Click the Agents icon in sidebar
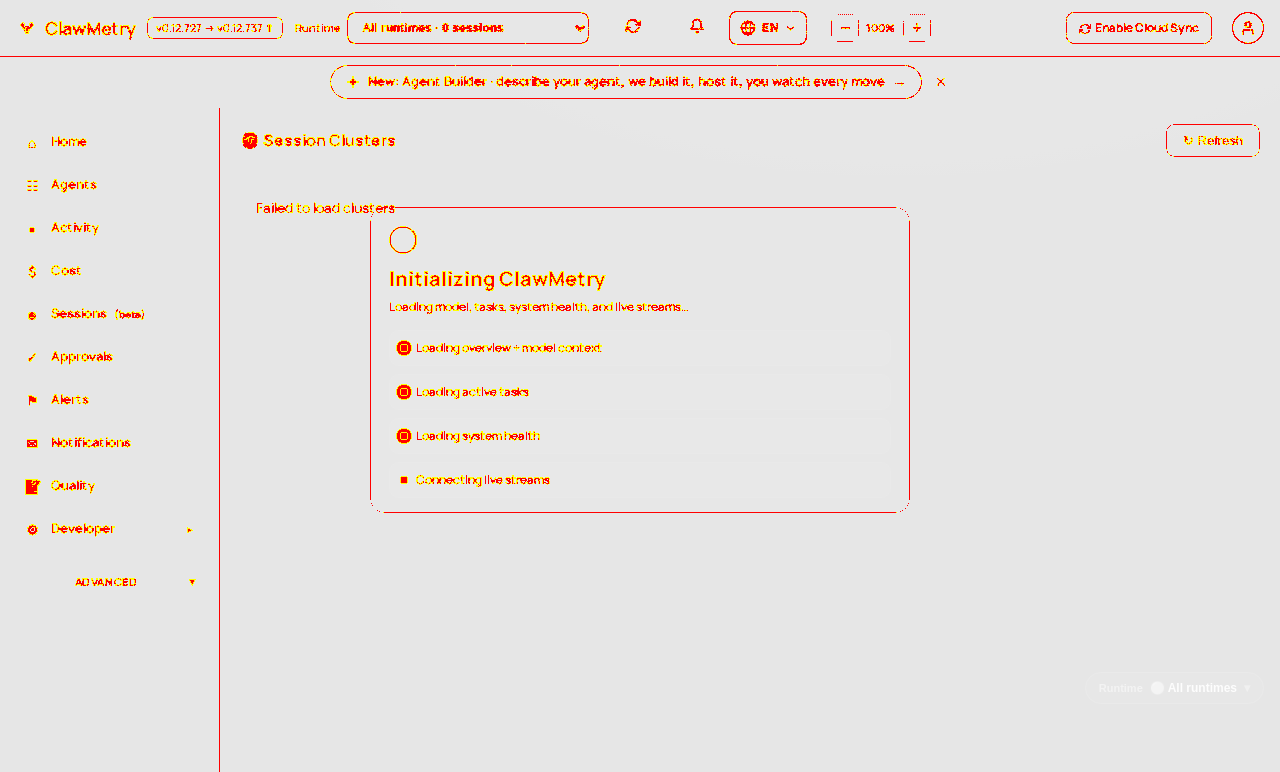This screenshot has height=772, width=1280. pos(32,186)
